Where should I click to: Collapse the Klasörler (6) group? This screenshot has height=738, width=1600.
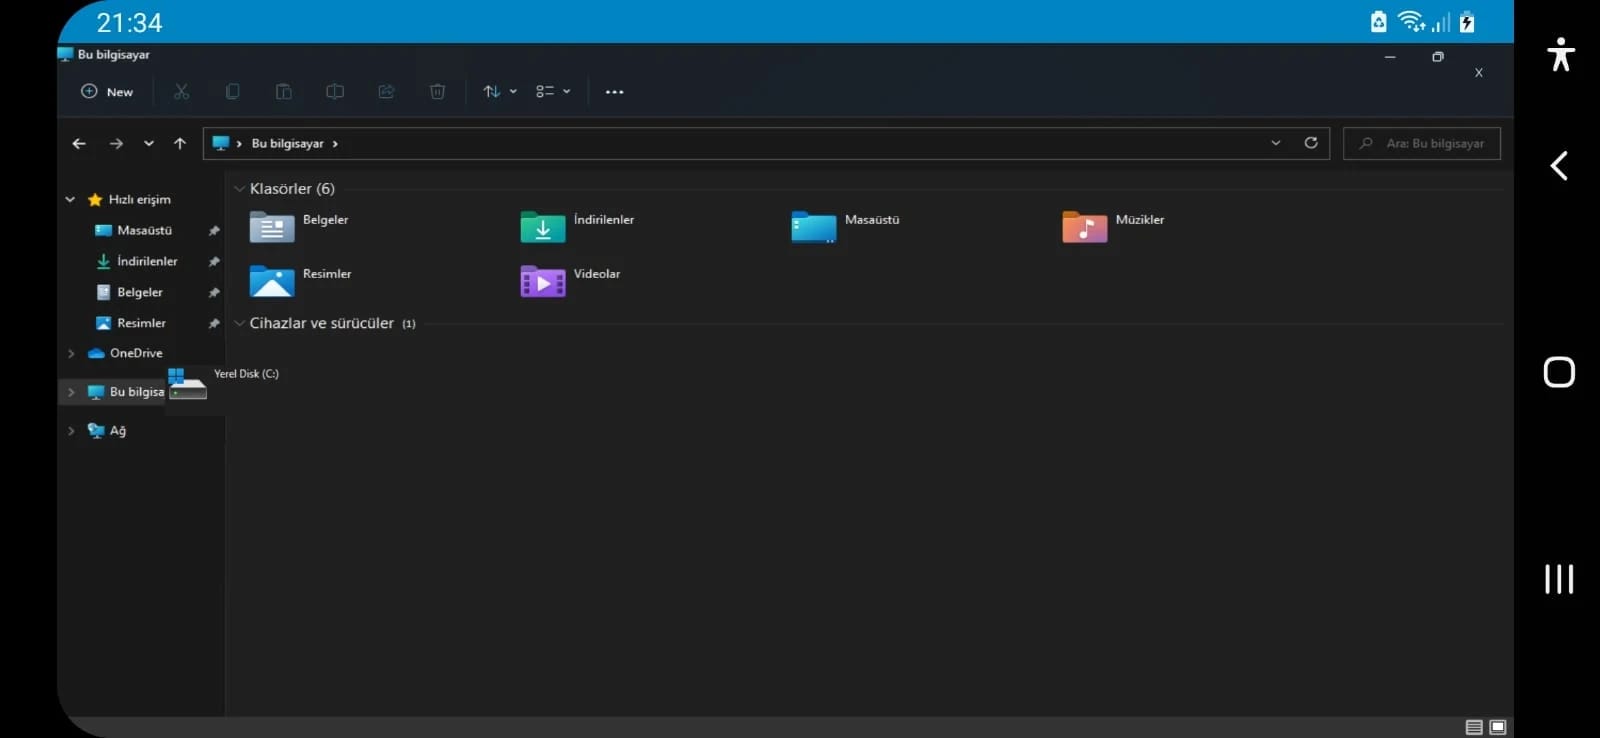click(239, 189)
